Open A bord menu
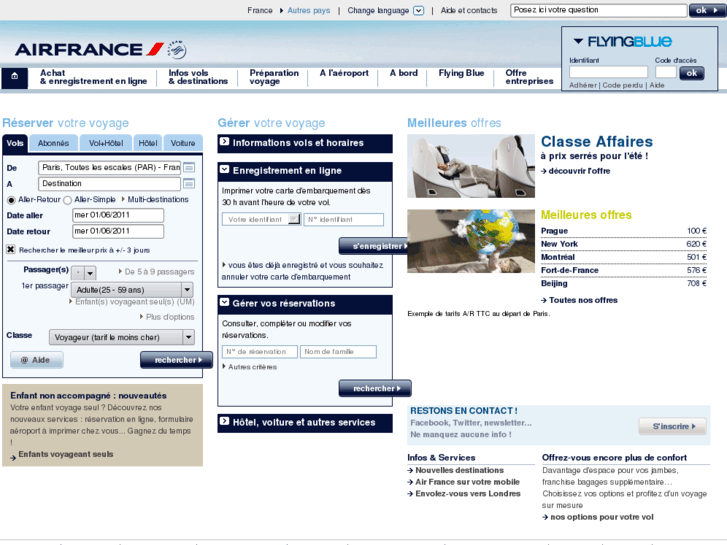The image size is (727, 545). tap(403, 73)
